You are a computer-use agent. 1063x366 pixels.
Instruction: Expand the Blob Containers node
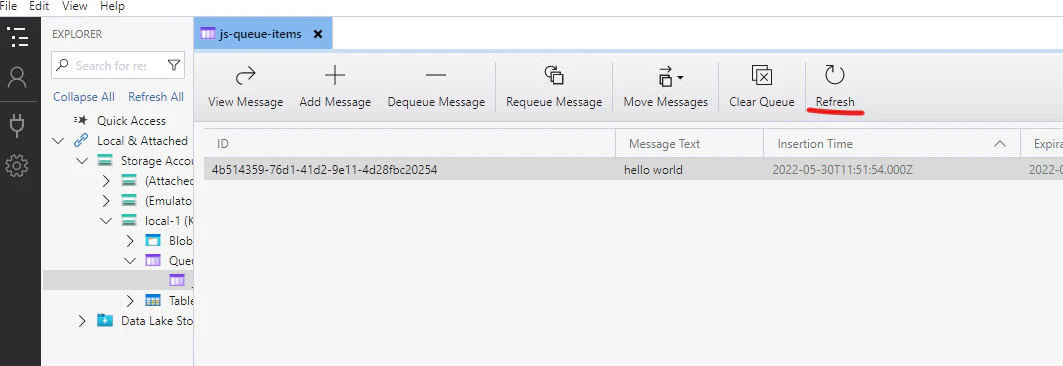[x=130, y=241]
